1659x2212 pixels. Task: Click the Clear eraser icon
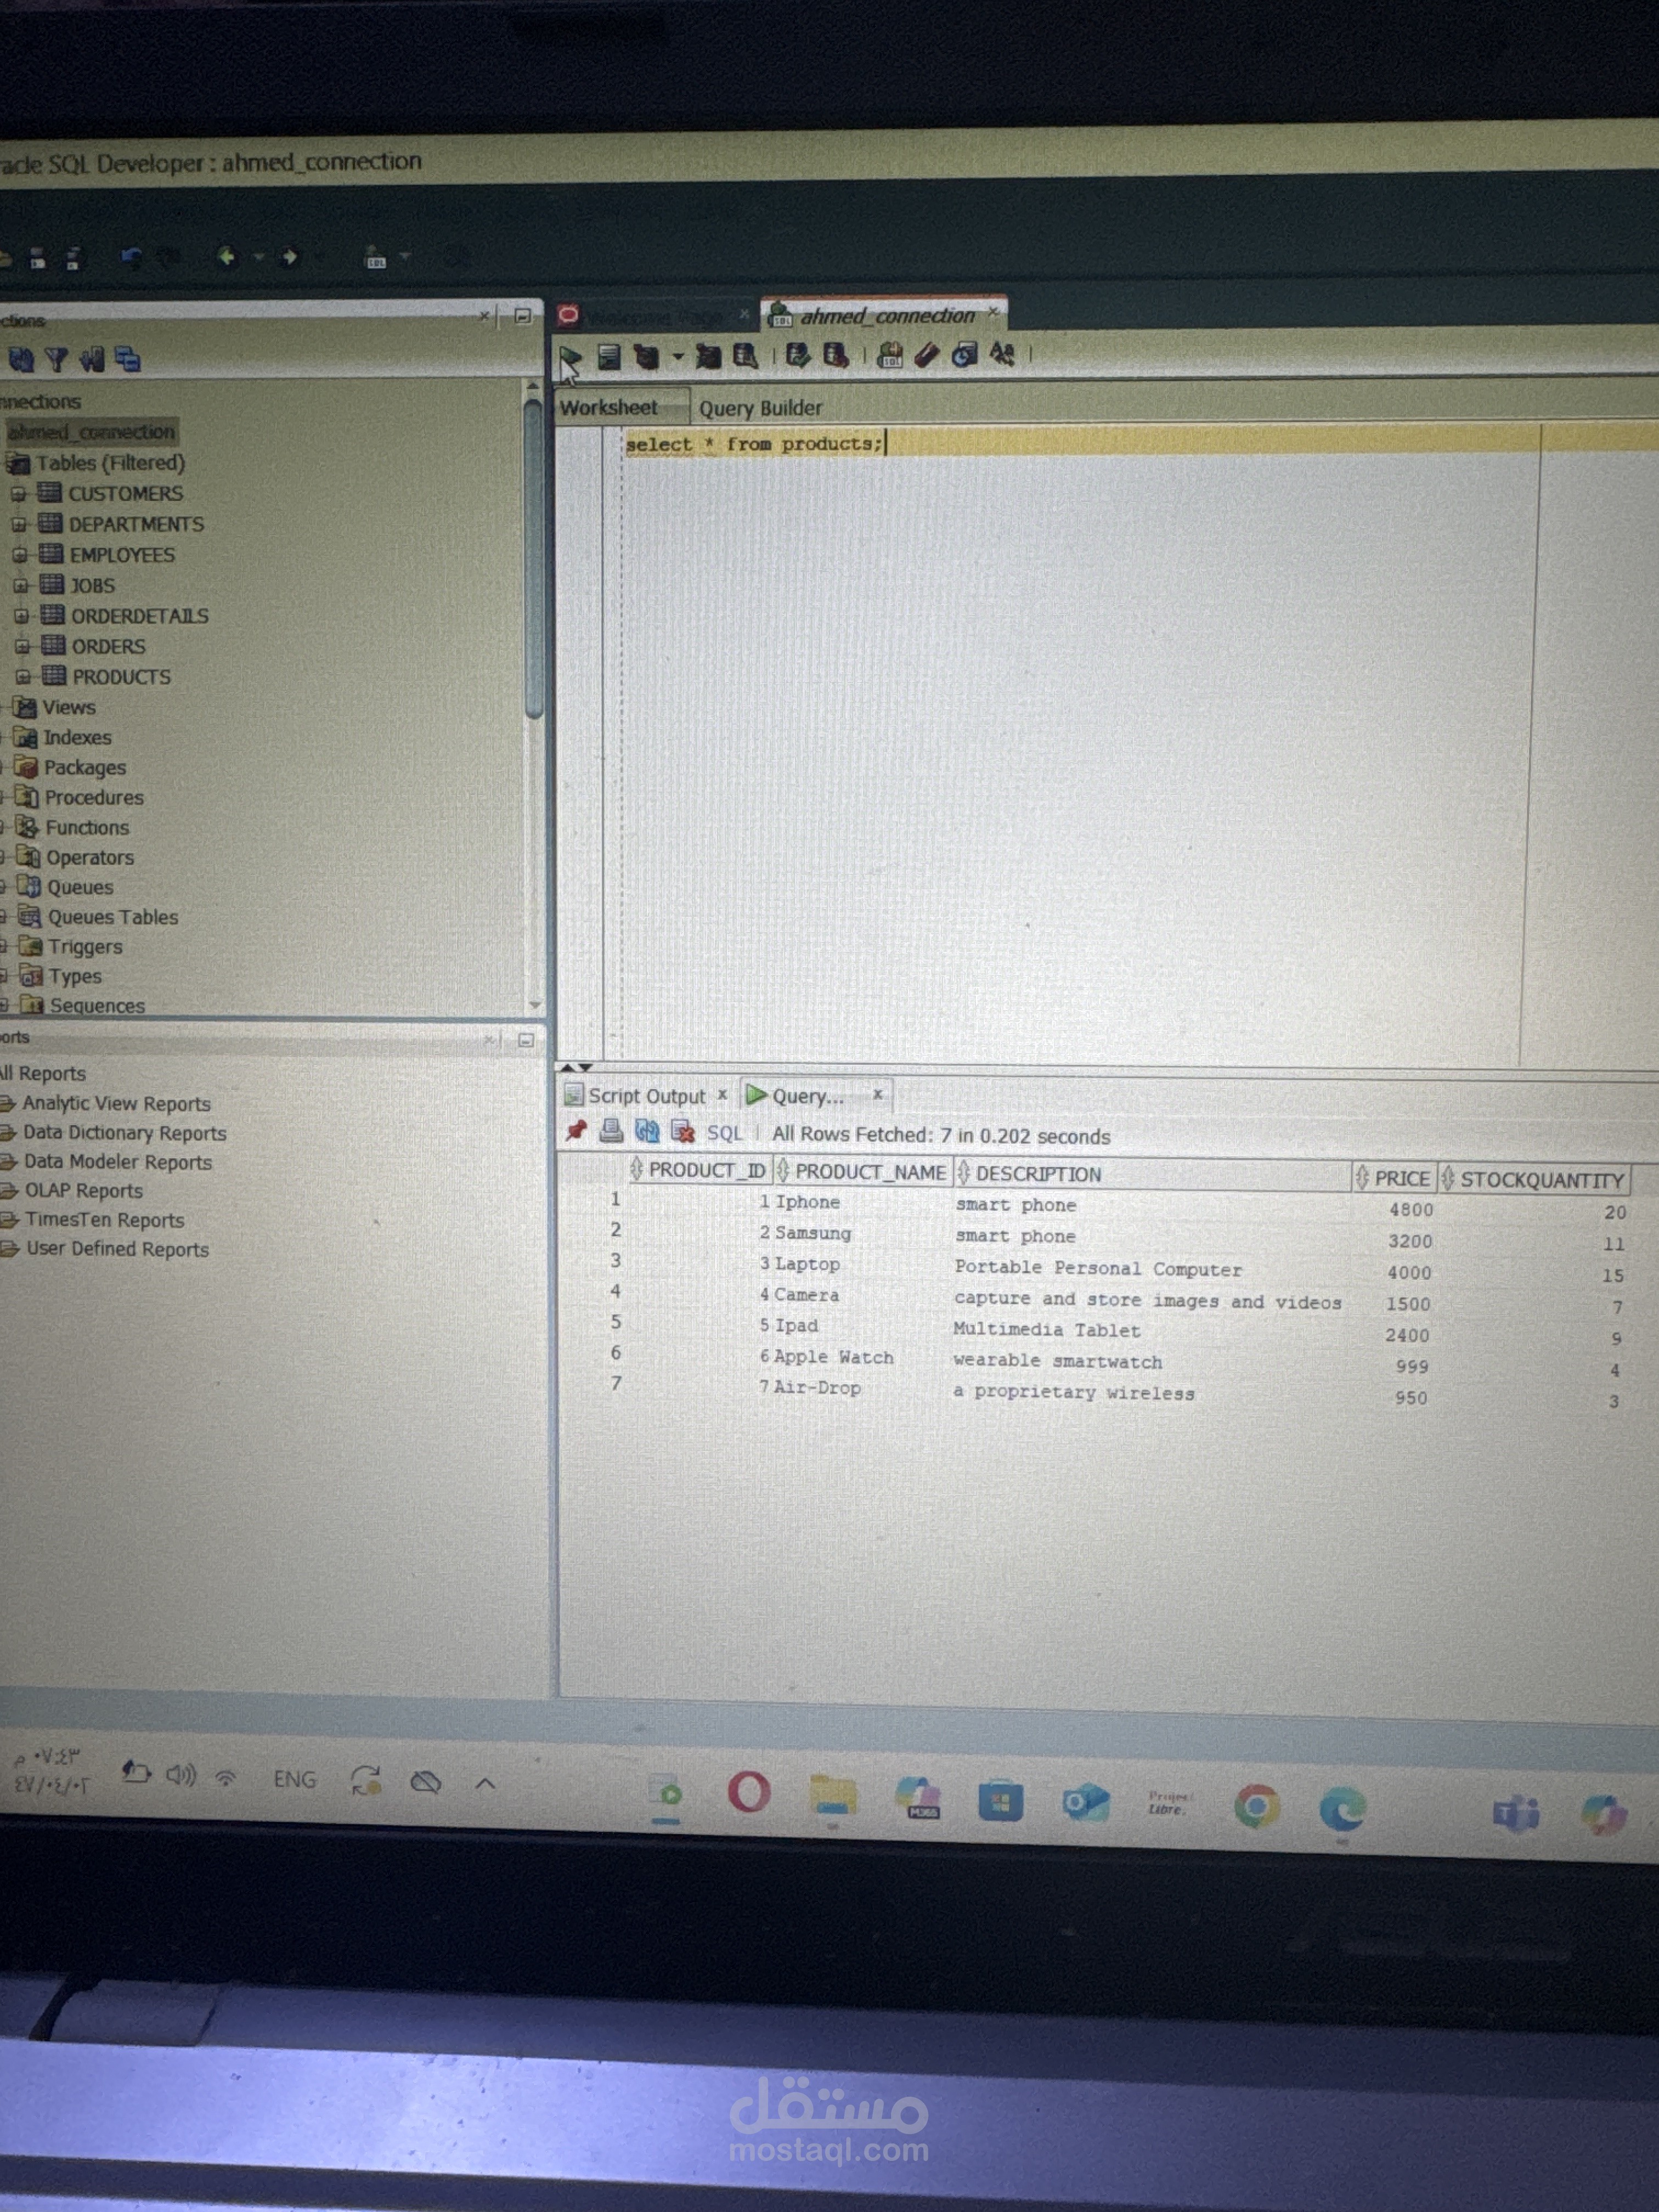[x=926, y=355]
